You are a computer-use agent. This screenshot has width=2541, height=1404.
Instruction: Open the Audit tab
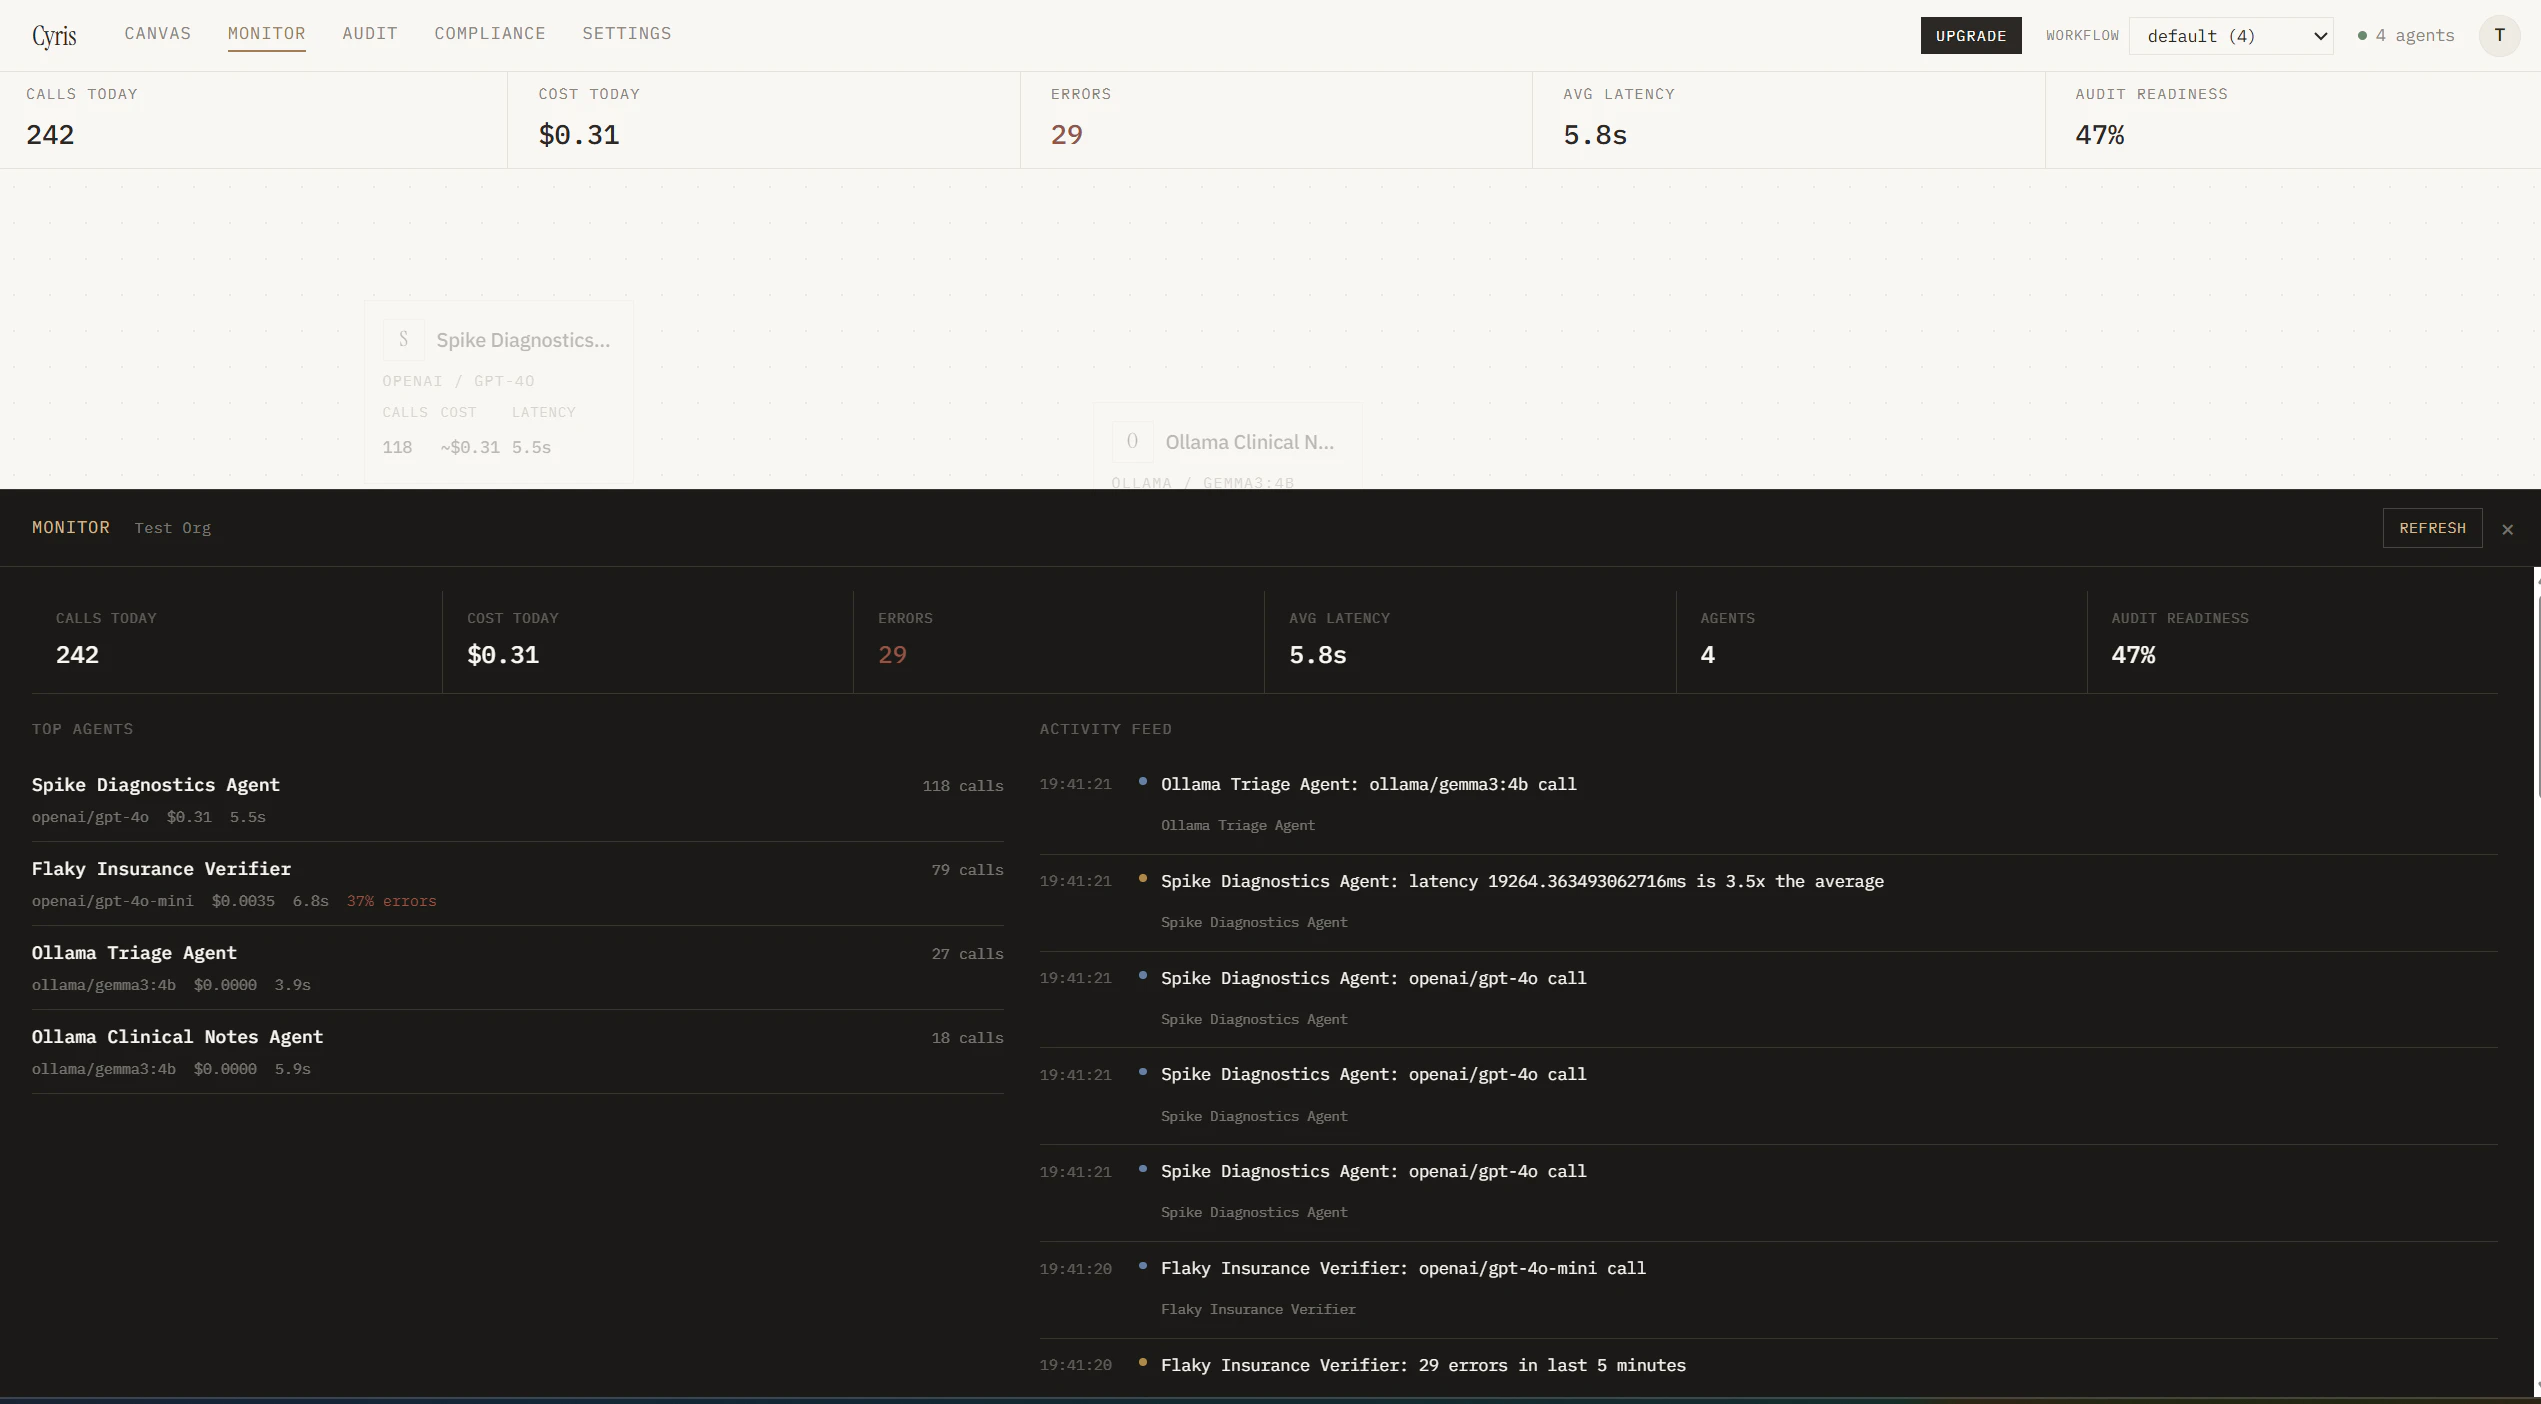pos(370,33)
